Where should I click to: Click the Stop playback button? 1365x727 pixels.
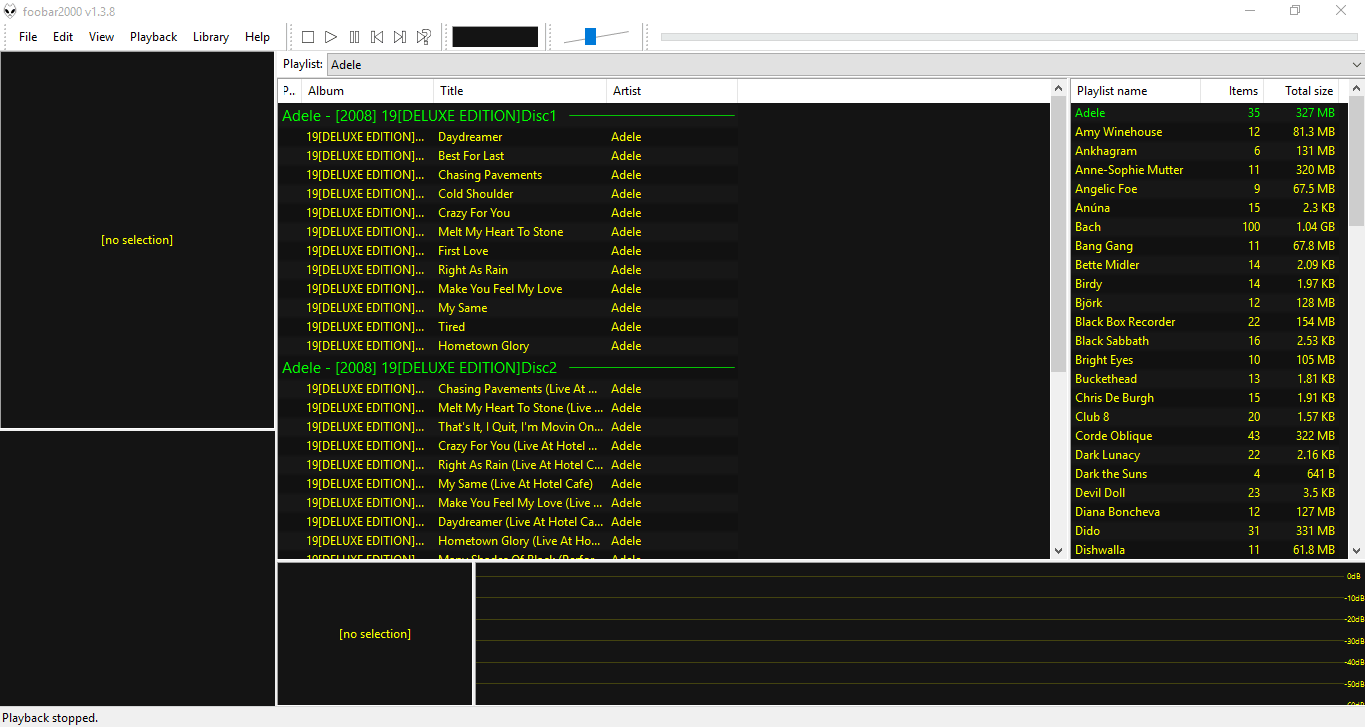[308, 37]
